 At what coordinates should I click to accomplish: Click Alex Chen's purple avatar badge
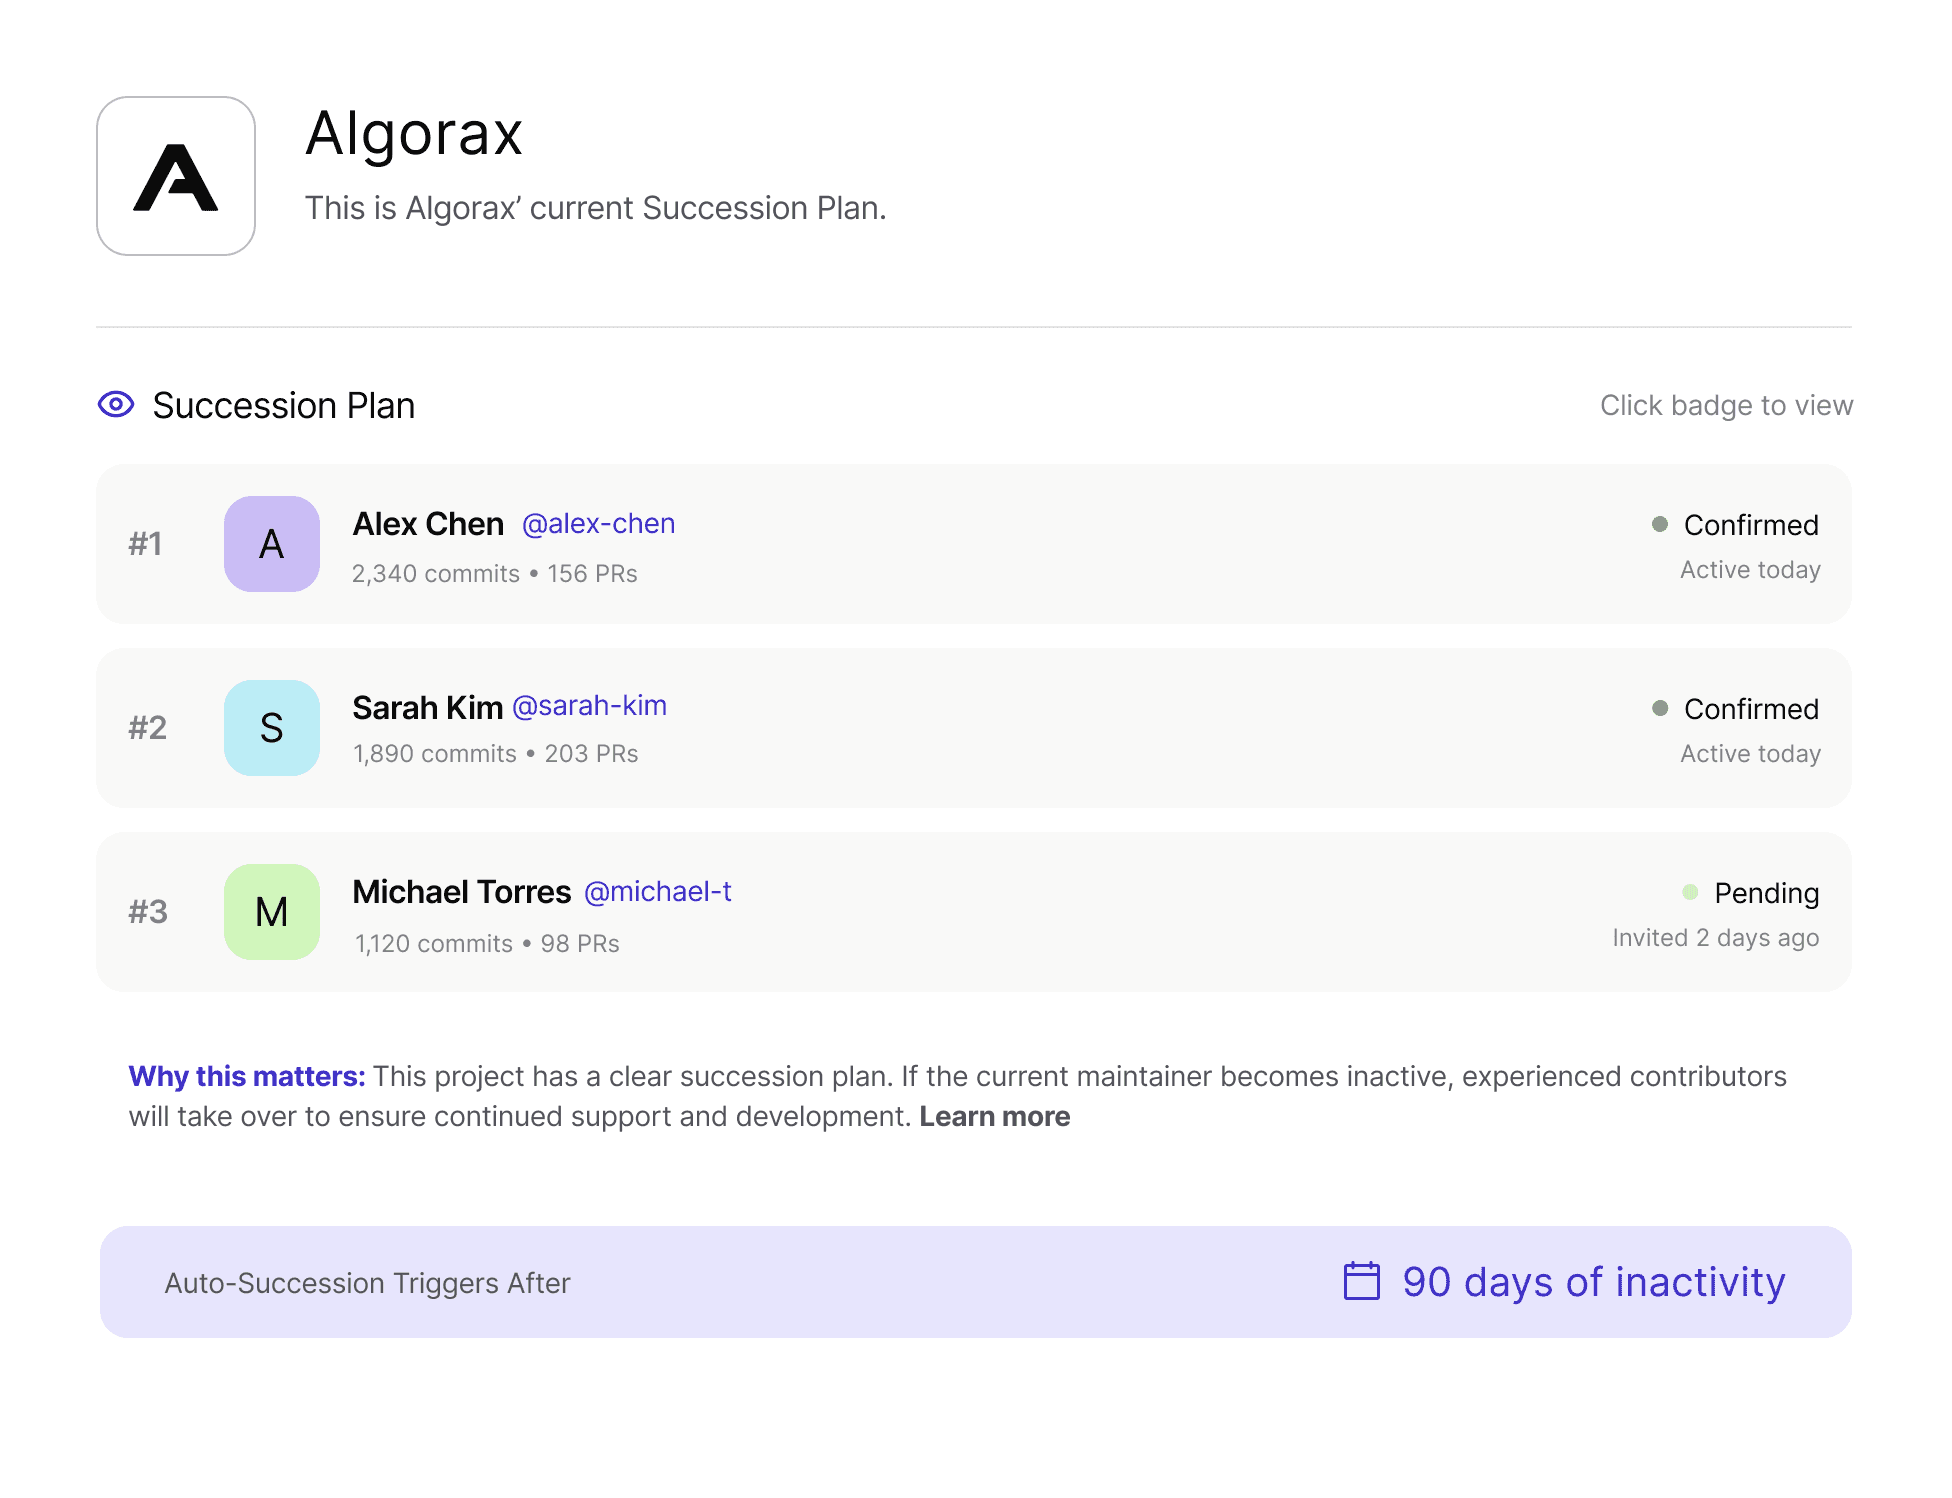272,544
